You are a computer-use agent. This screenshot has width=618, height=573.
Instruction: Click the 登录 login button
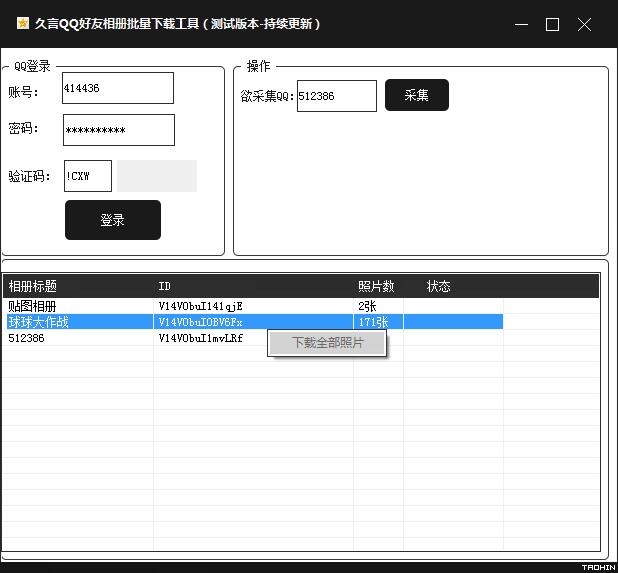pos(113,220)
